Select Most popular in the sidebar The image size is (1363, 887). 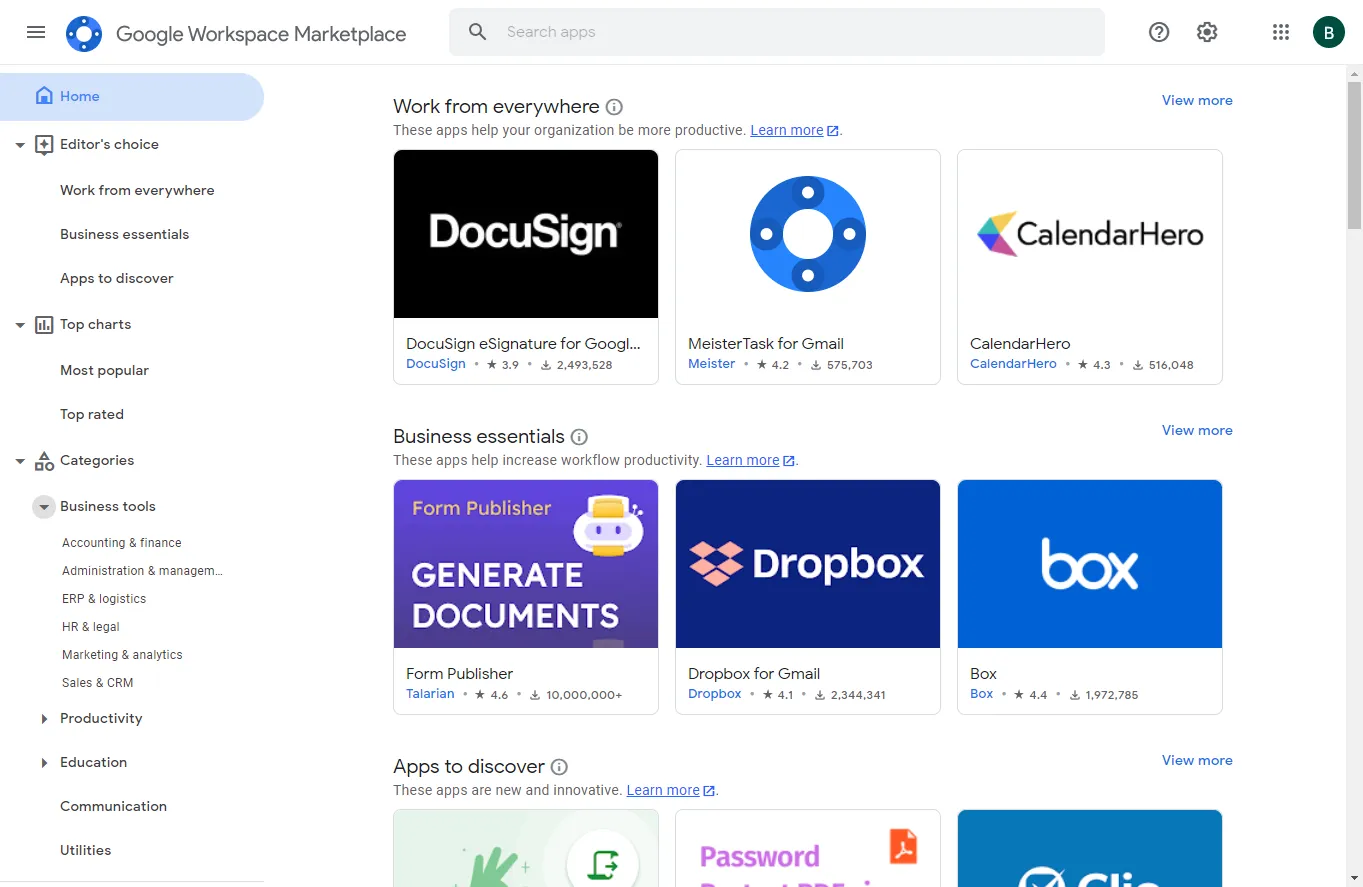click(104, 370)
